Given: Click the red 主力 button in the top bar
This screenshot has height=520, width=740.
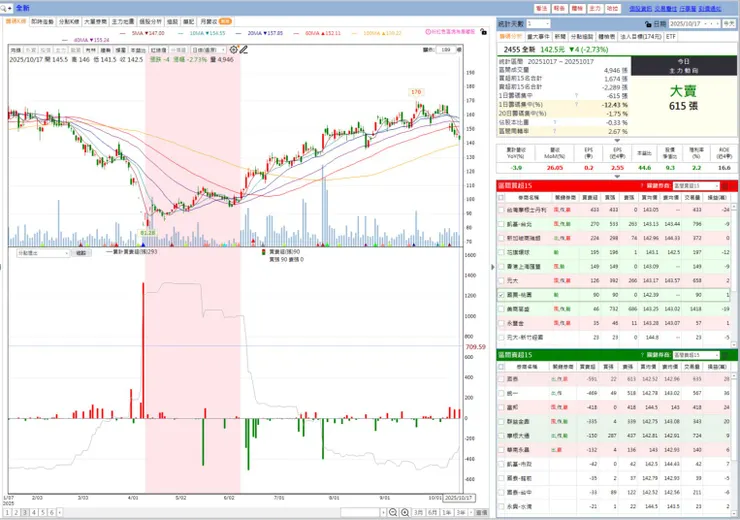Looking at the screenshot, I should (x=595, y=8).
